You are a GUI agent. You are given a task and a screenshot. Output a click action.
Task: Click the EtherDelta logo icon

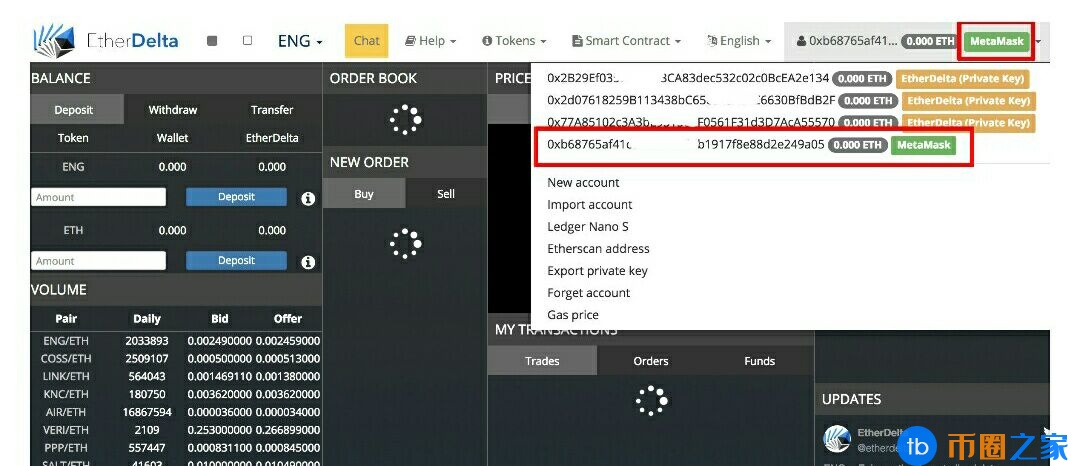(x=54, y=40)
